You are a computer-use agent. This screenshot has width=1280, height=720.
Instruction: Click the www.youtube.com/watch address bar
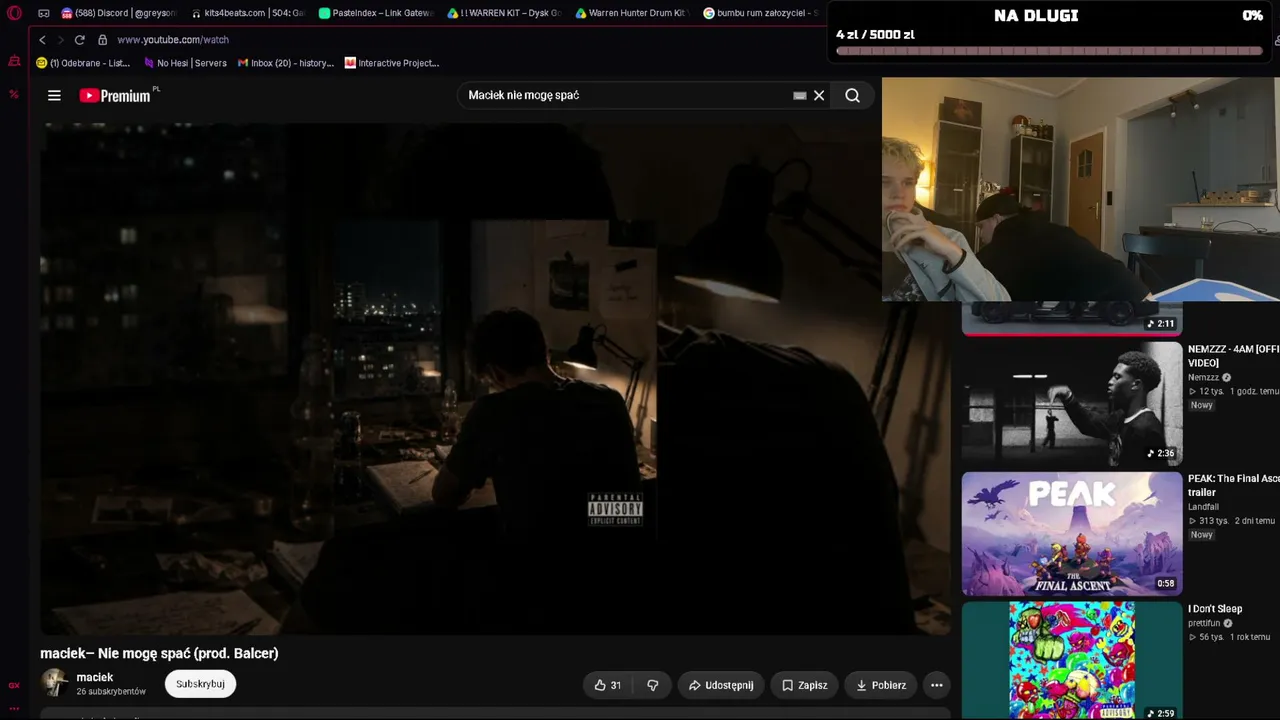click(x=173, y=40)
